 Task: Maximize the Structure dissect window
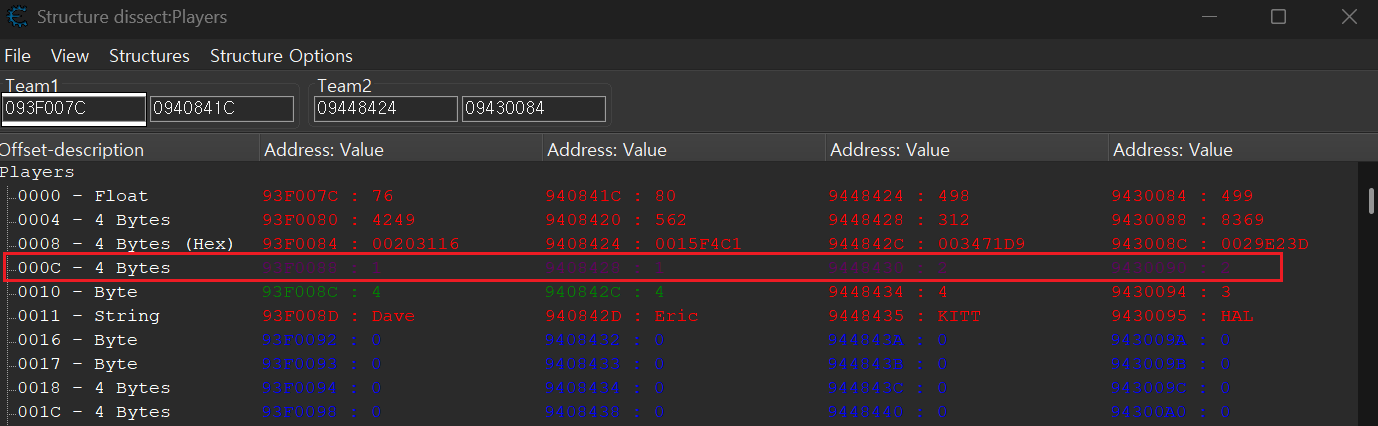coord(1278,17)
